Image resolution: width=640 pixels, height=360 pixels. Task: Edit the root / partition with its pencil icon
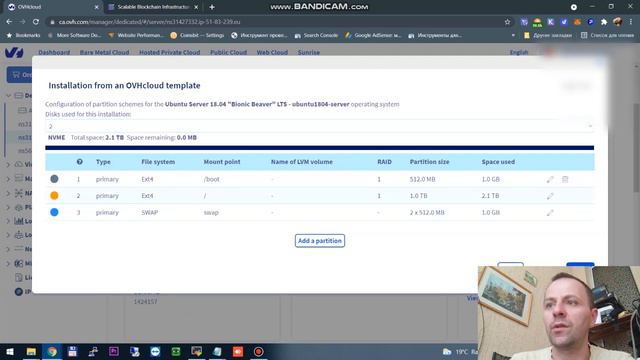point(550,196)
